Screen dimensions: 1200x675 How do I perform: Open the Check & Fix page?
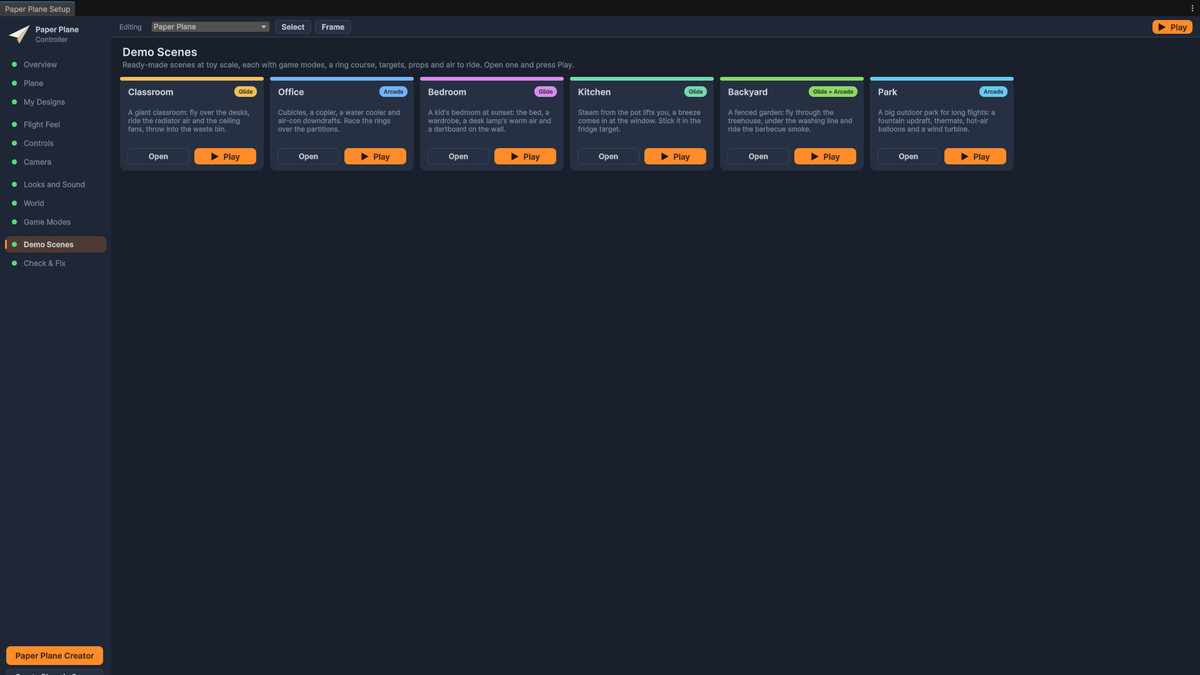pyautogui.click(x=55, y=264)
